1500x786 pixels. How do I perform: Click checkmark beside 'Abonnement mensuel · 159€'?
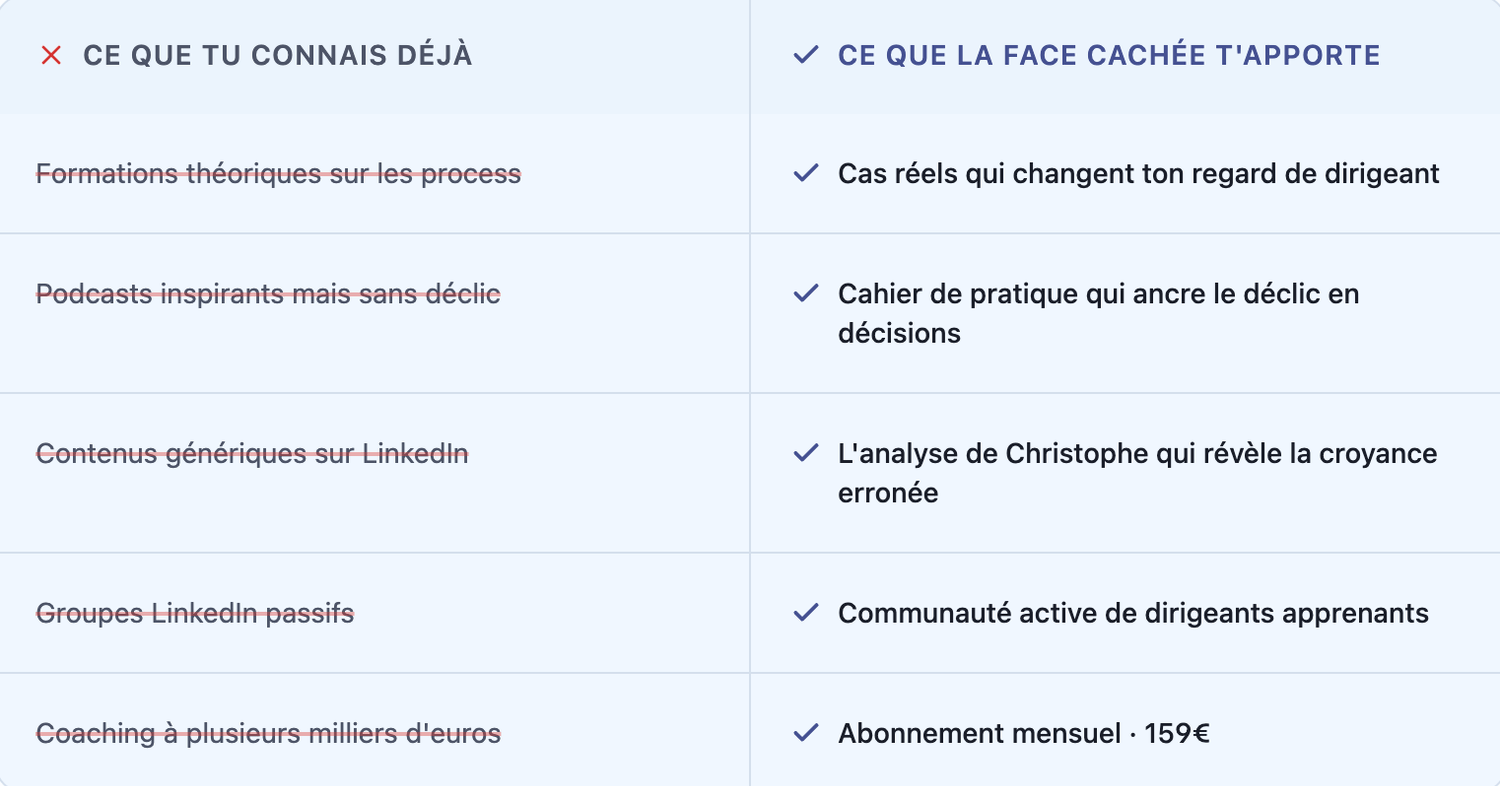click(x=805, y=733)
